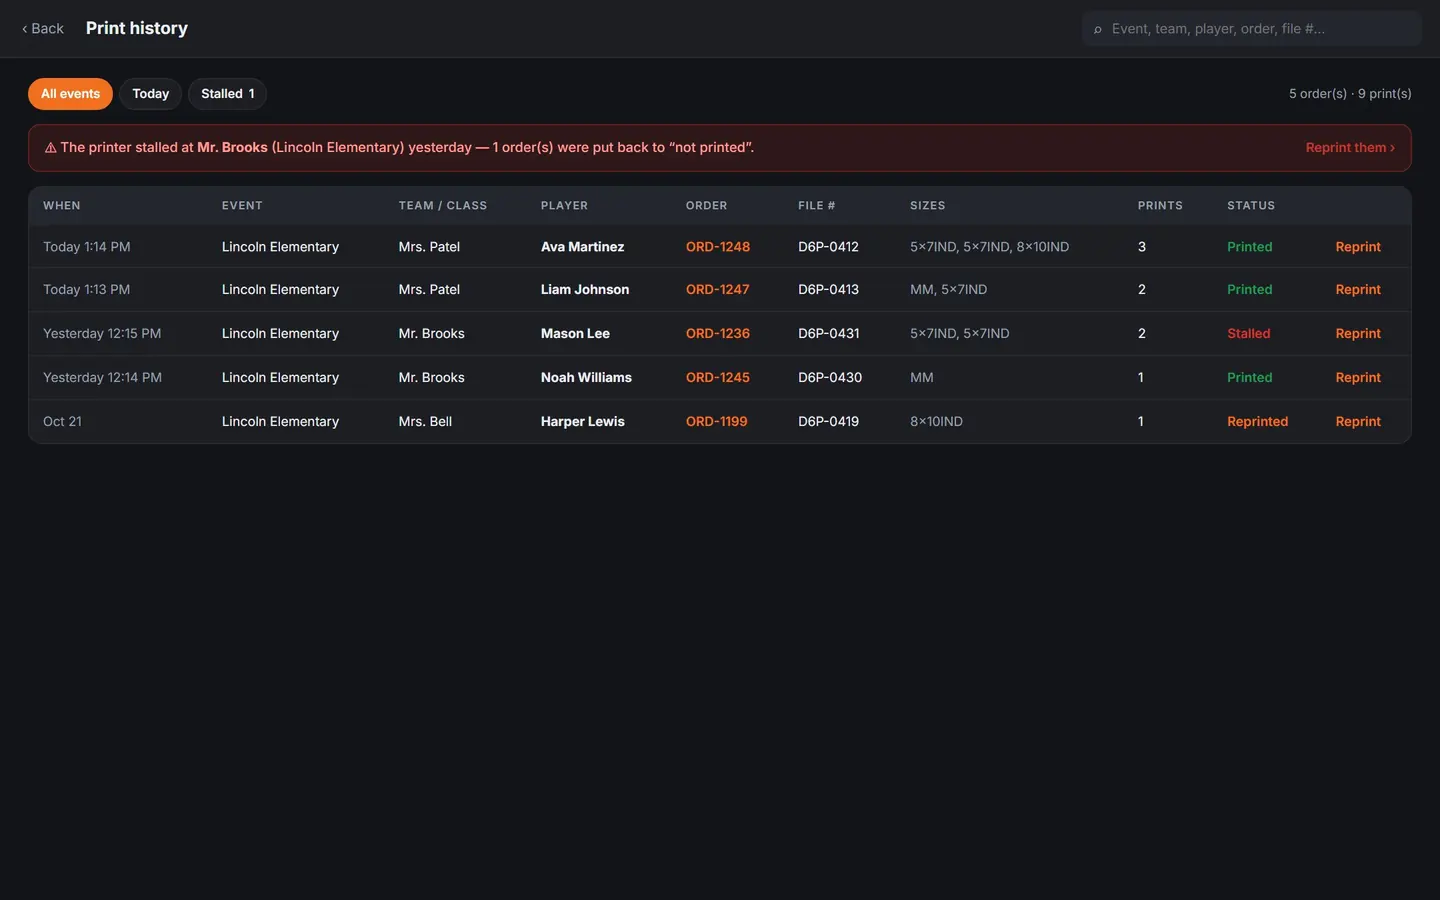Screen dimensions: 1440x900
Task: Click file number D6P-0431
Action: (829, 334)
